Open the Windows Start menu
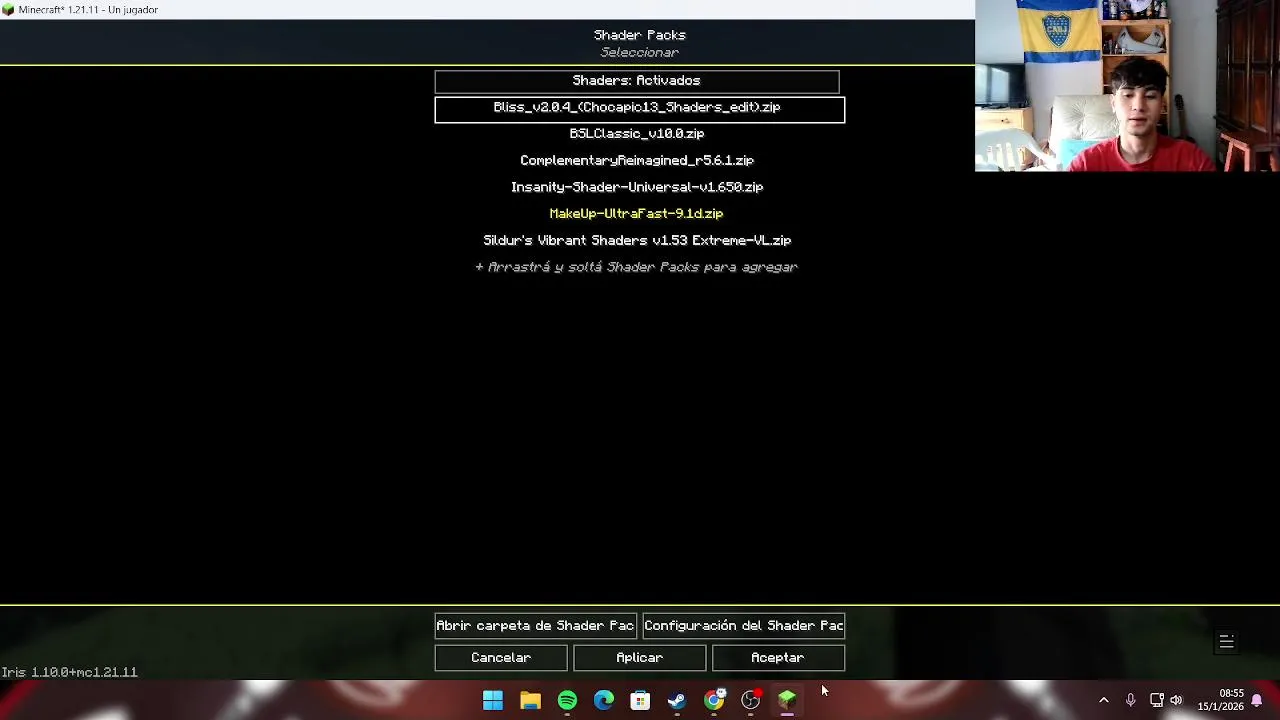 (x=493, y=701)
